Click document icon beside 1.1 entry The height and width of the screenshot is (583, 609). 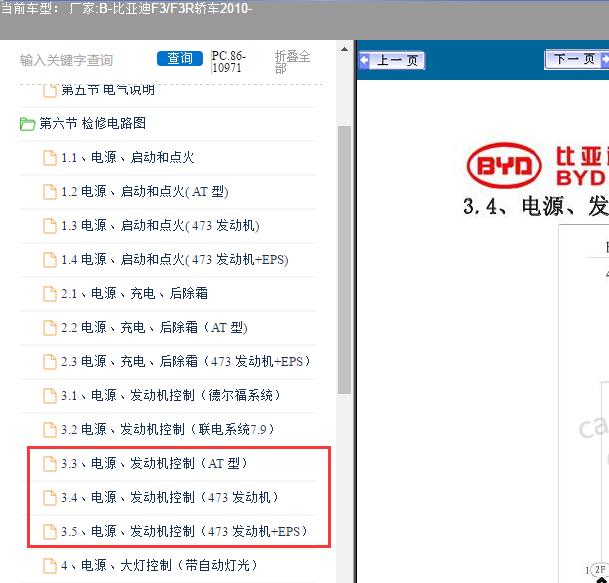click(x=50, y=158)
